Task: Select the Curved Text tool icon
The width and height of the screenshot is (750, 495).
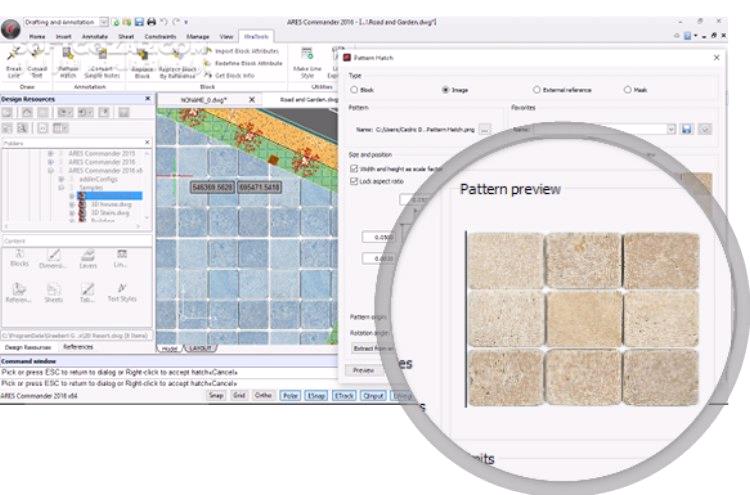Action: [37, 54]
